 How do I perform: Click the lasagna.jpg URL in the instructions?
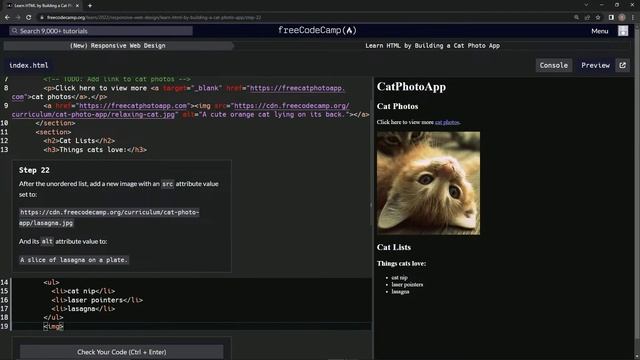coord(109,218)
